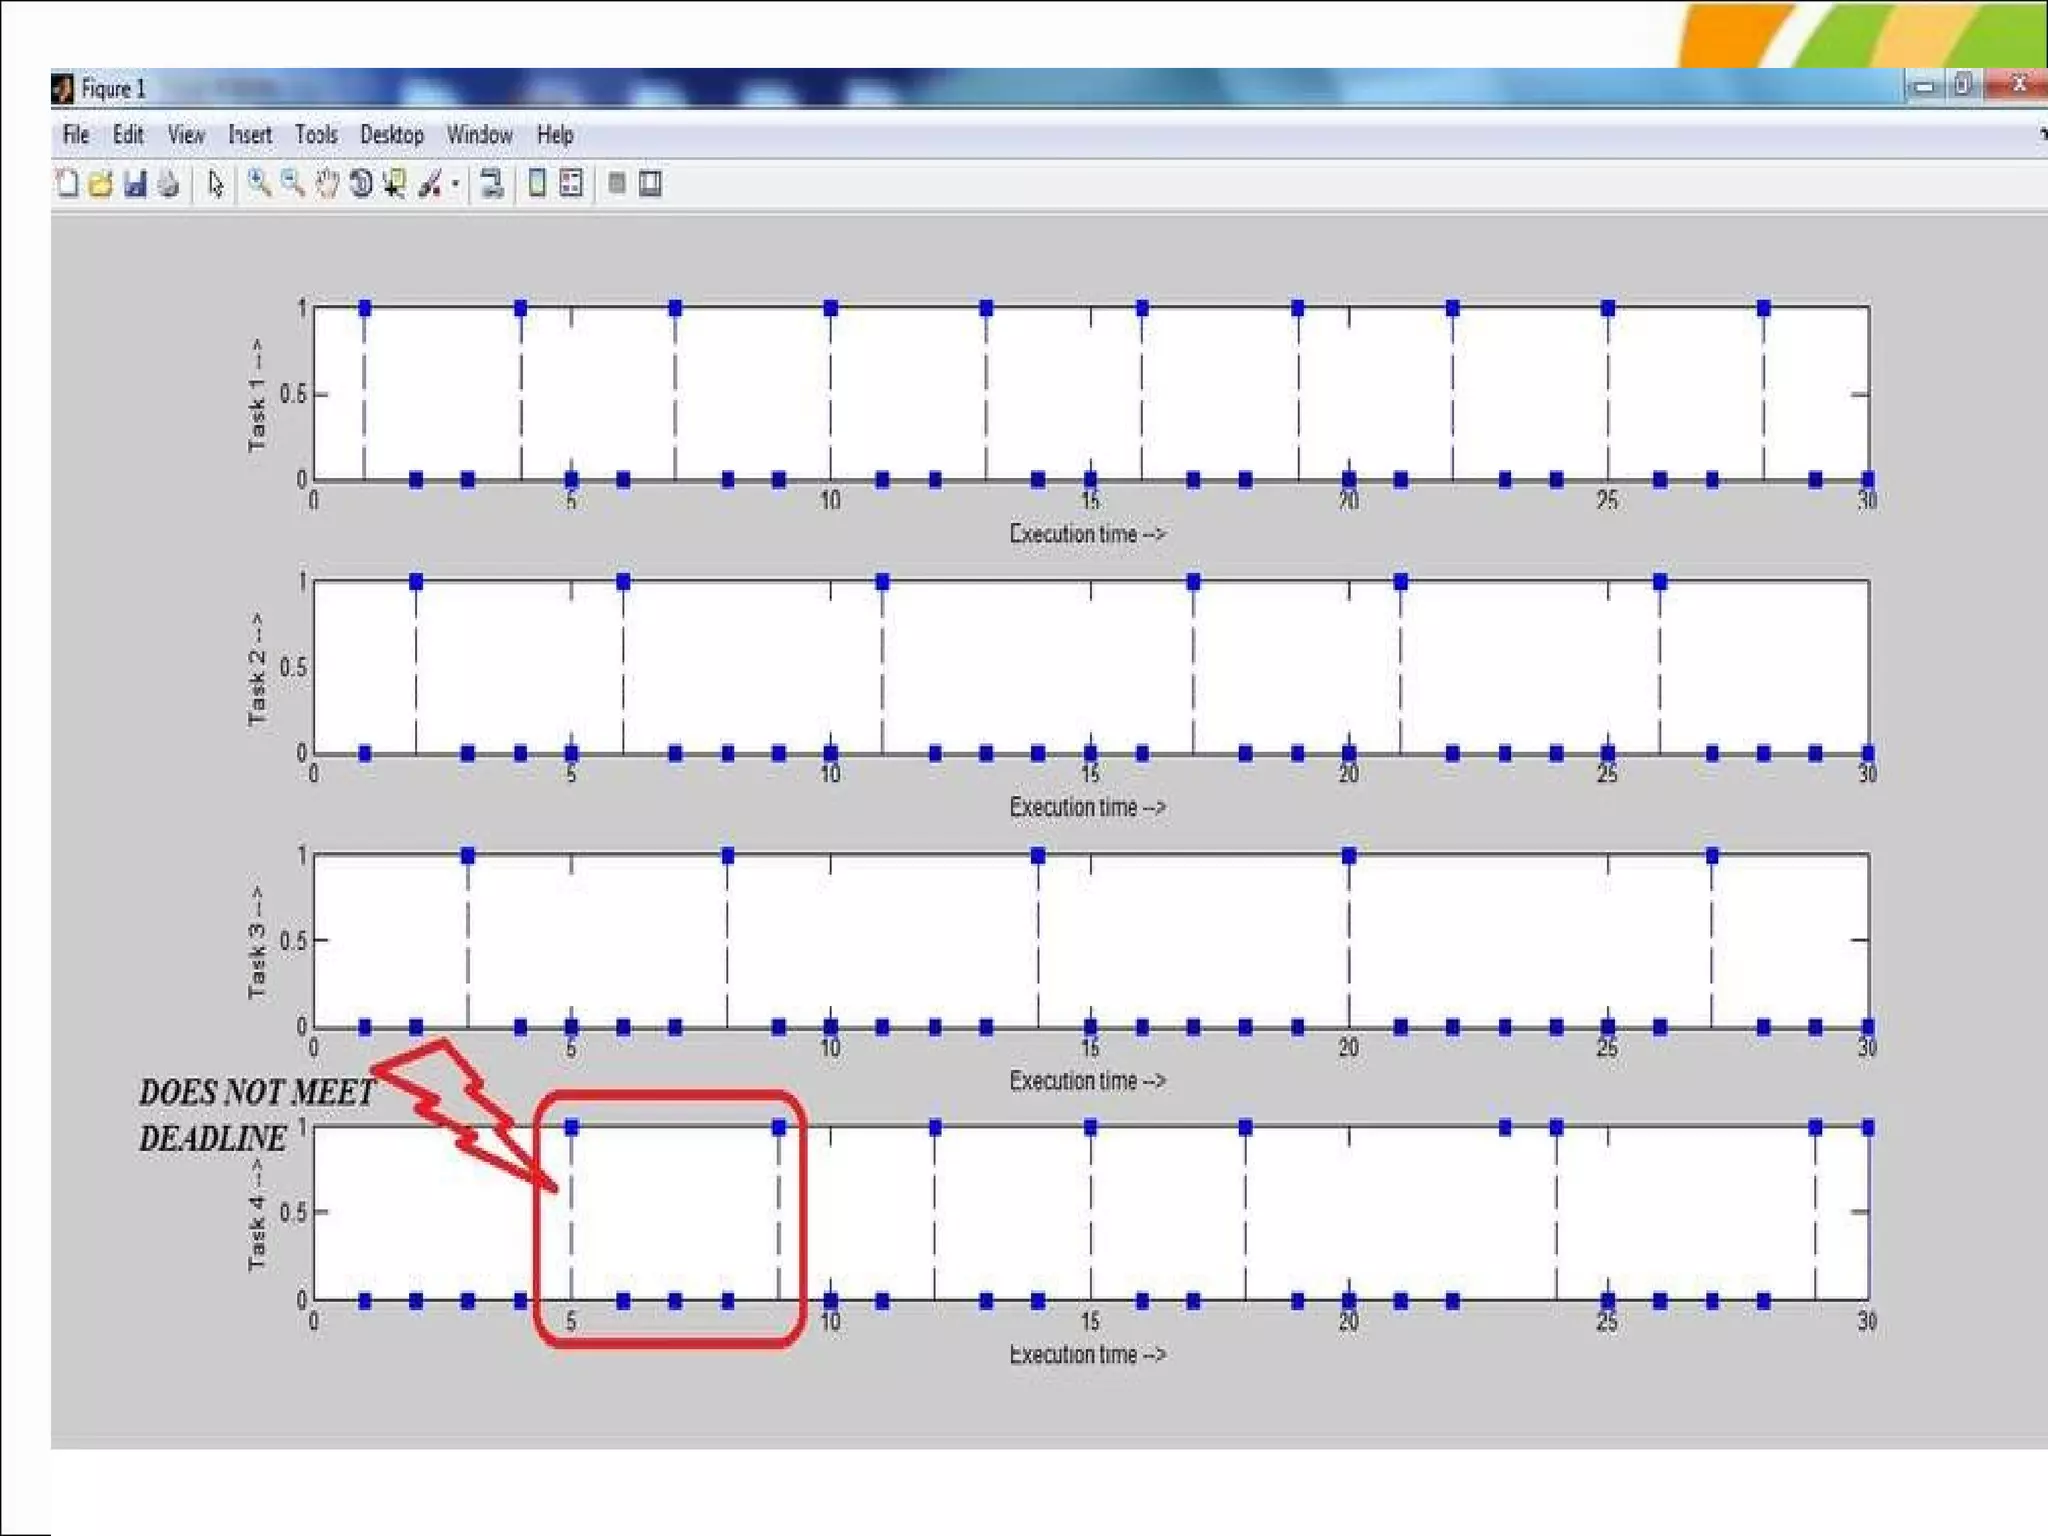Click the Link Plot icon

point(492,184)
